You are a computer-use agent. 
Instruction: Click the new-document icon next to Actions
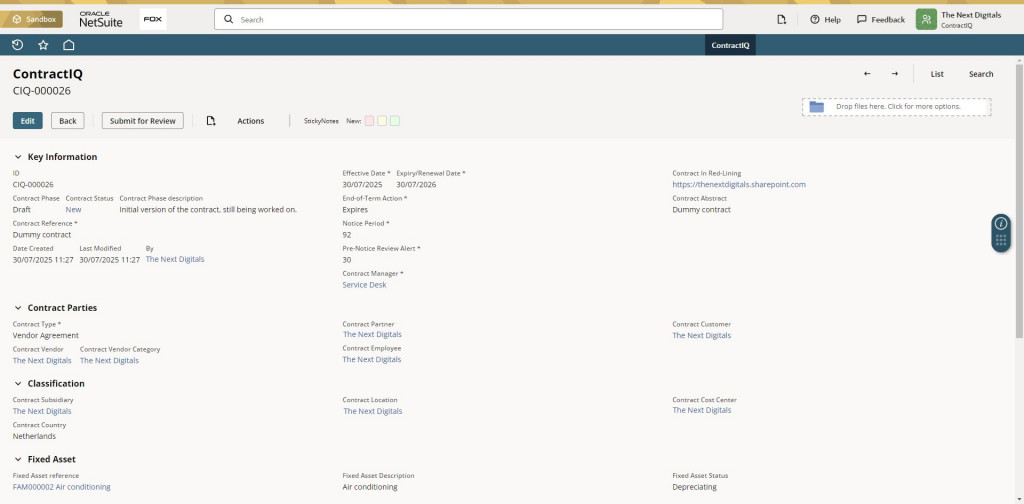point(211,121)
